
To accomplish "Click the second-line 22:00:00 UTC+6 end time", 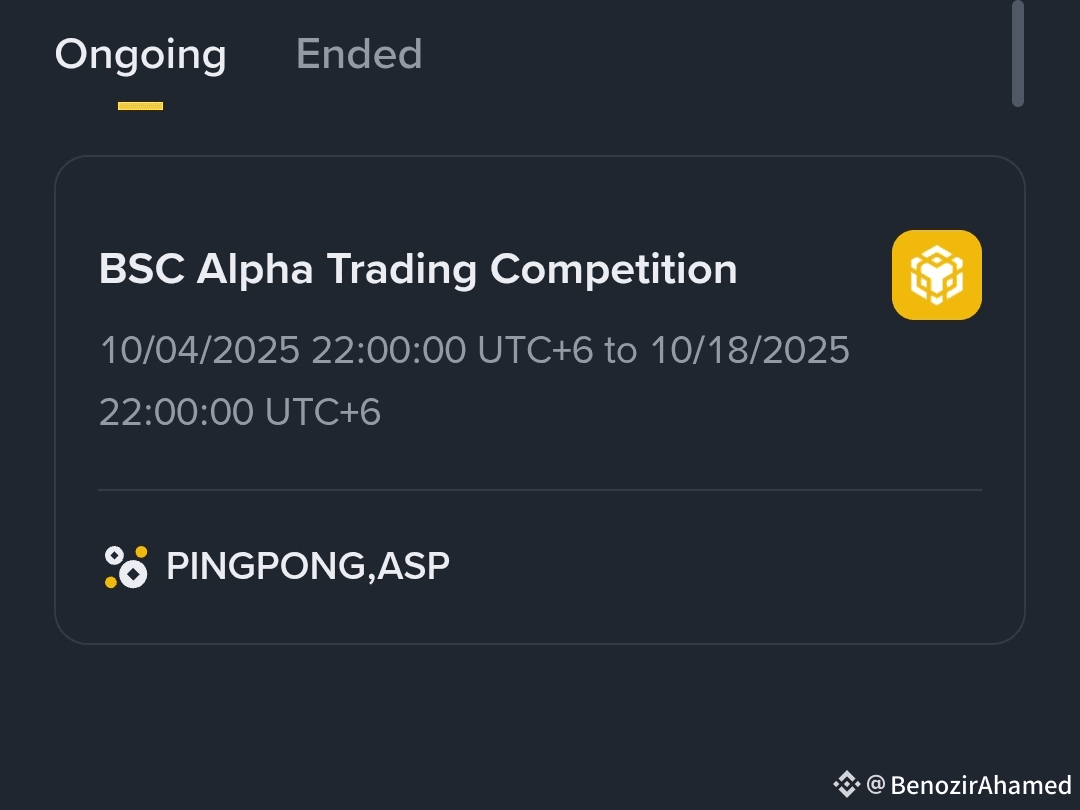I will 240,412.
